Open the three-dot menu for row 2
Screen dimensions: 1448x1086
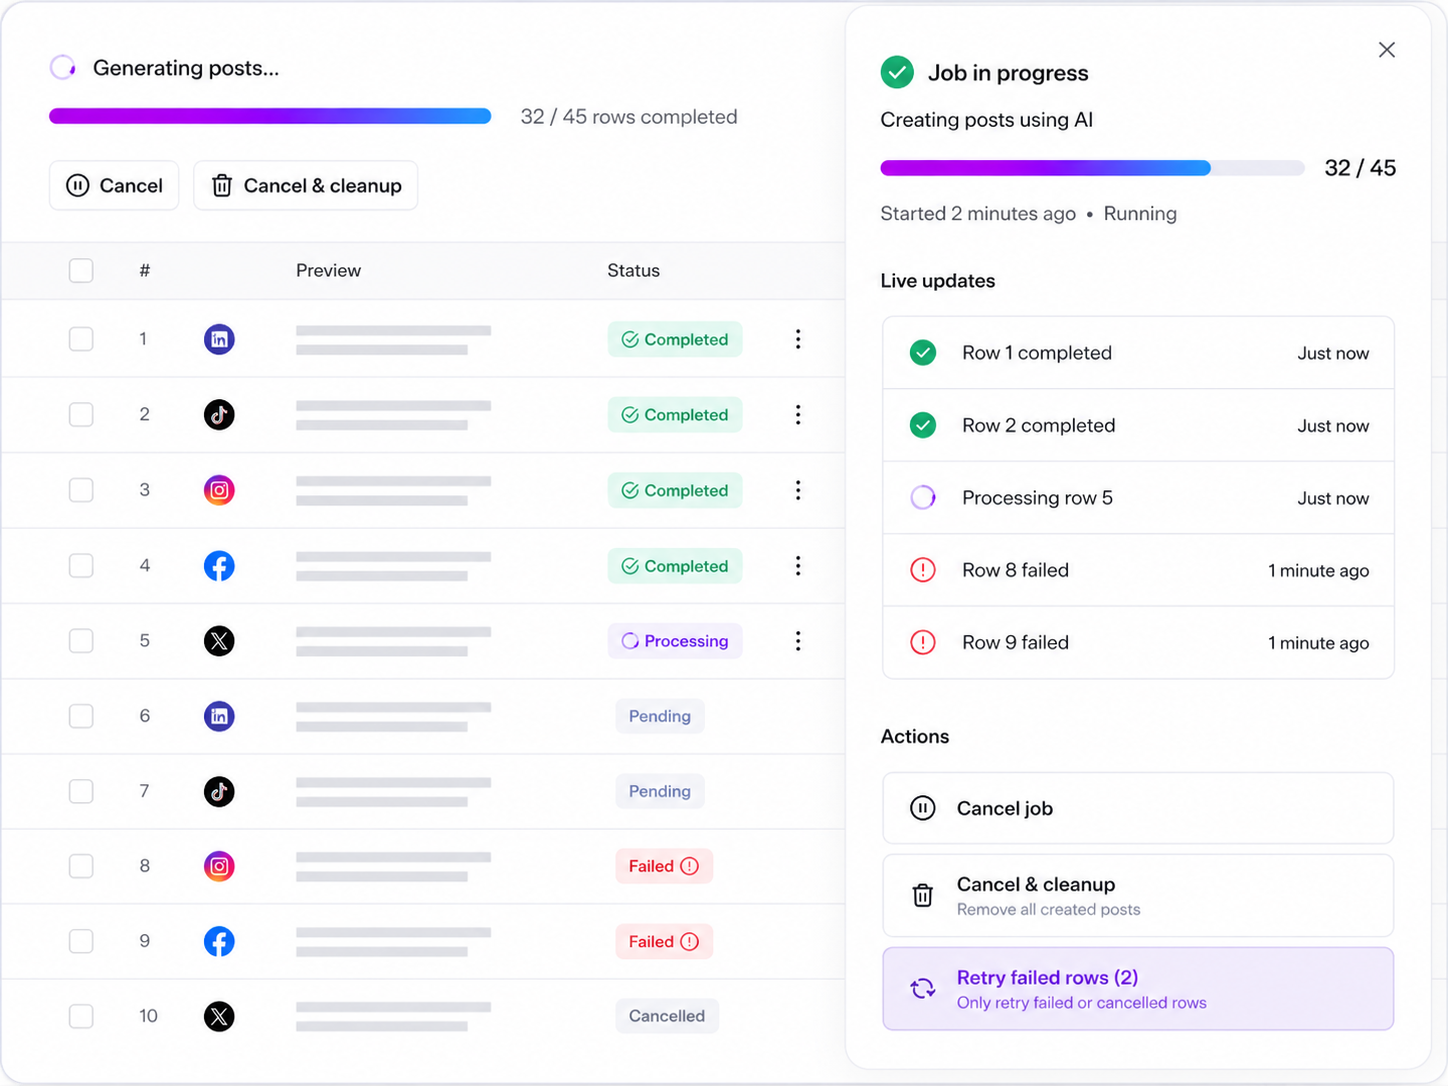(798, 414)
